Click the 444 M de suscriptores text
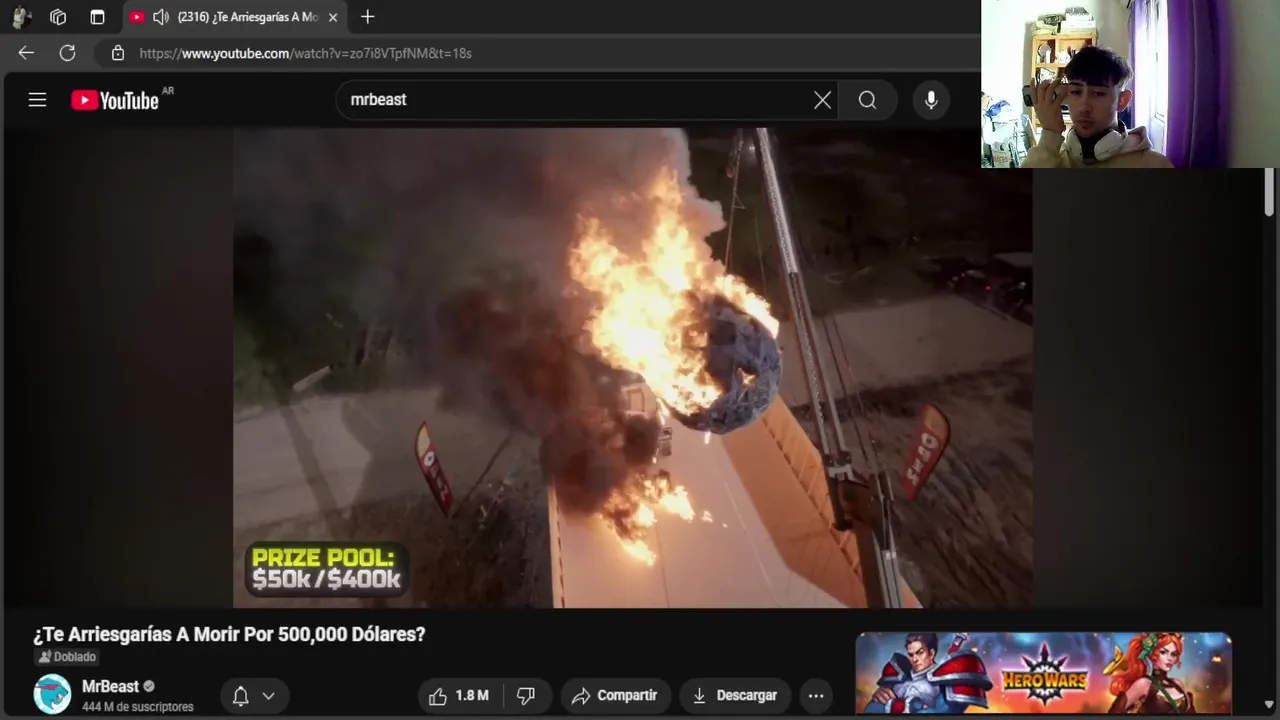The height and width of the screenshot is (720, 1280). (138, 707)
